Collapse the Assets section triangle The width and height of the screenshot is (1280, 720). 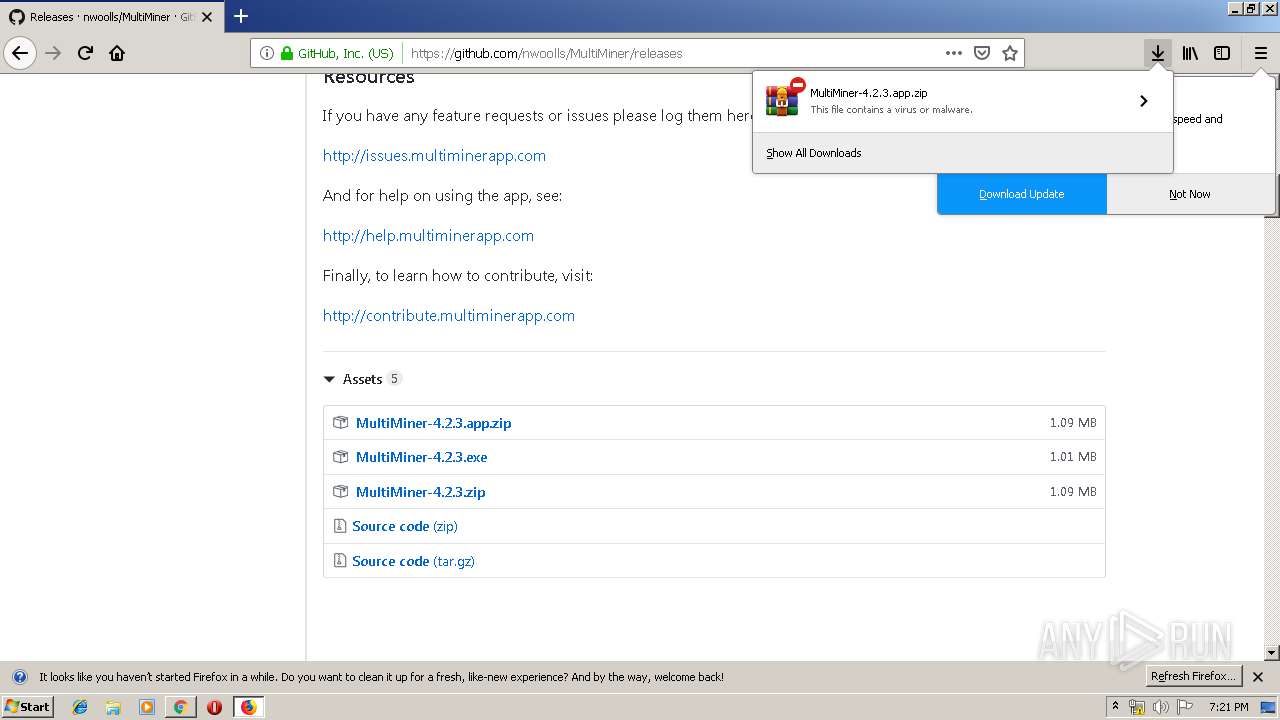pyautogui.click(x=329, y=379)
